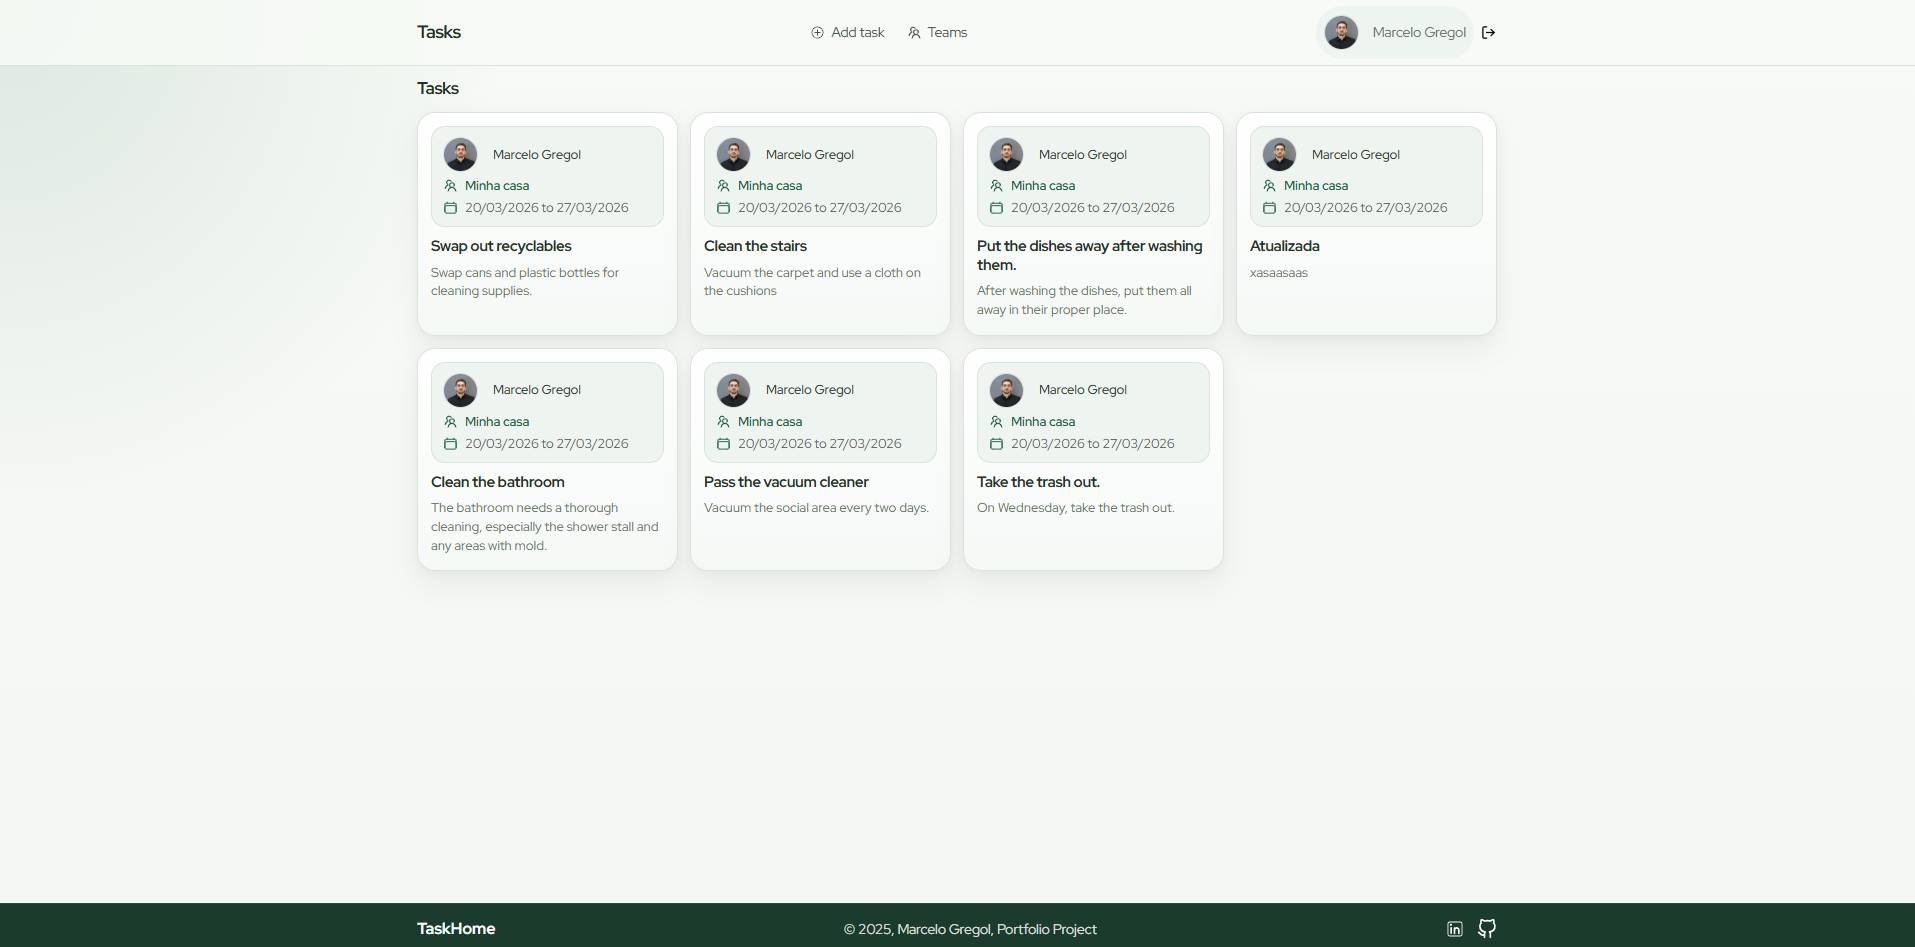Open the LinkedIn icon in footer
Image resolution: width=1915 pixels, height=947 pixels.
[1454, 929]
